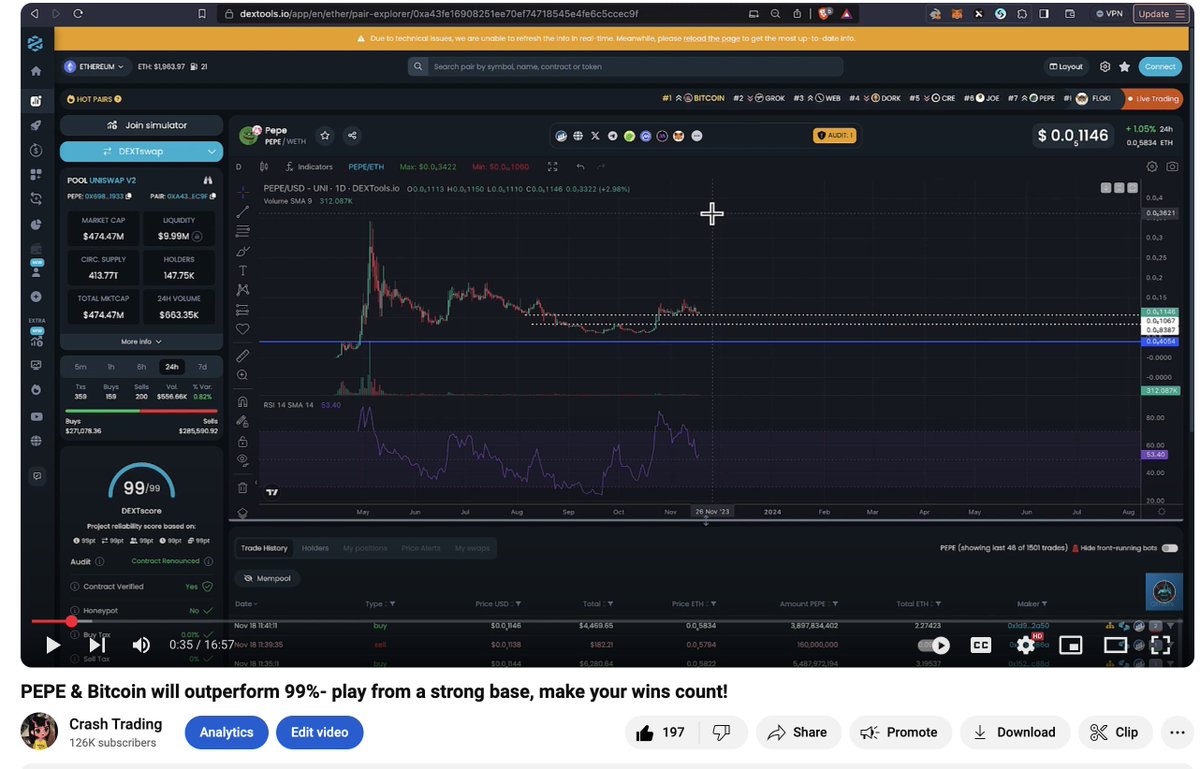Viewport: 1200px width, 769px height.
Task: Click the video settings gear icon
Action: [1025, 645]
